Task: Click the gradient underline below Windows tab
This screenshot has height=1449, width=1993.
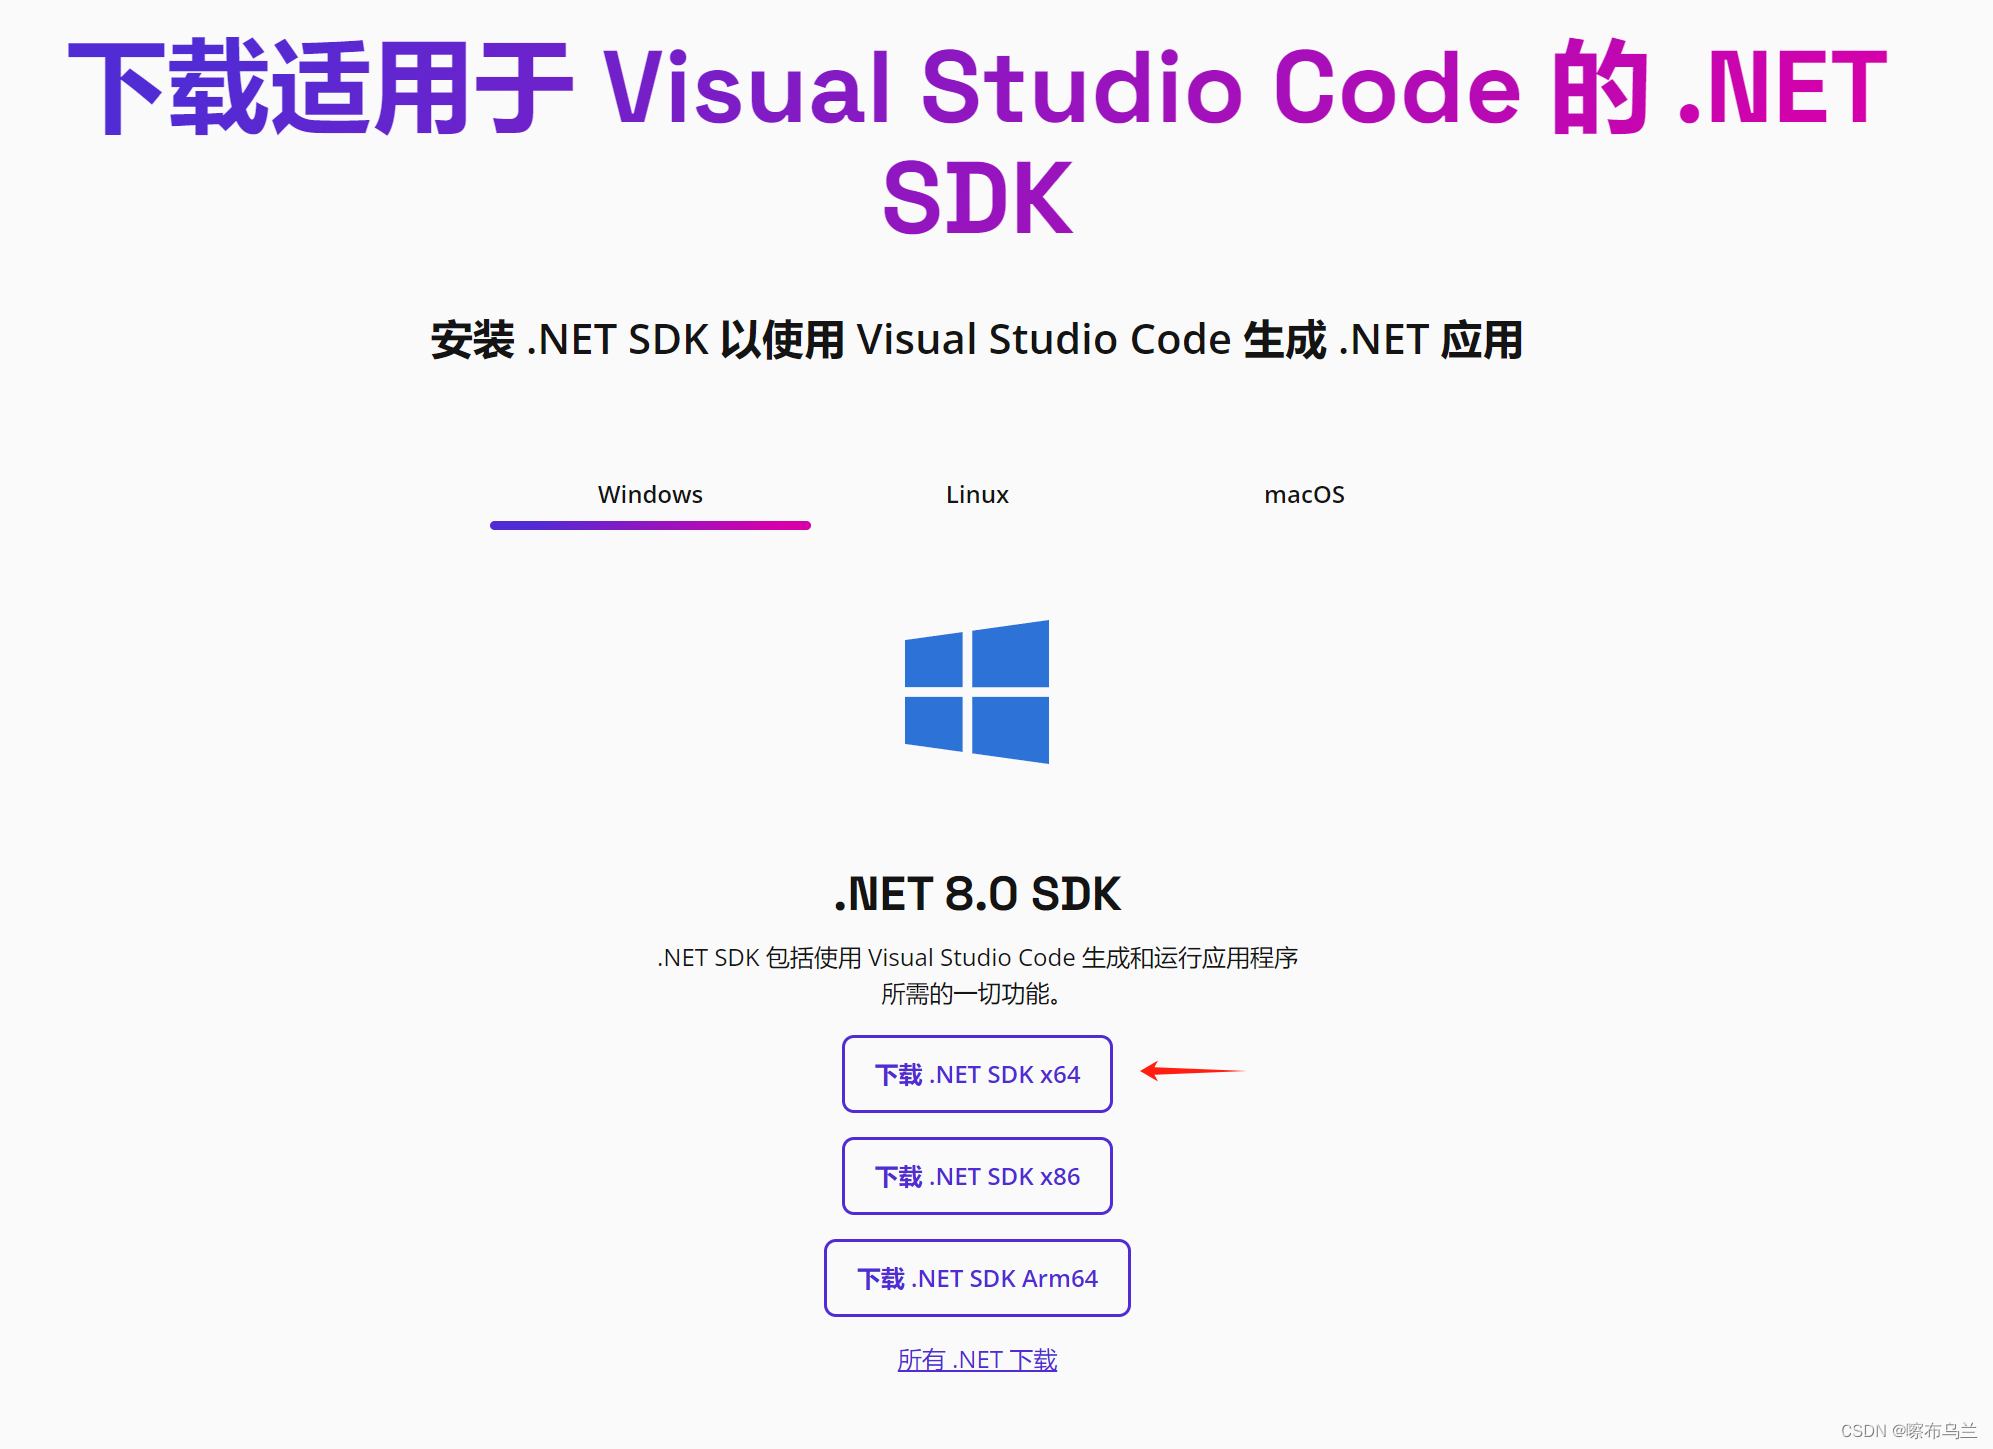Action: click(x=650, y=525)
